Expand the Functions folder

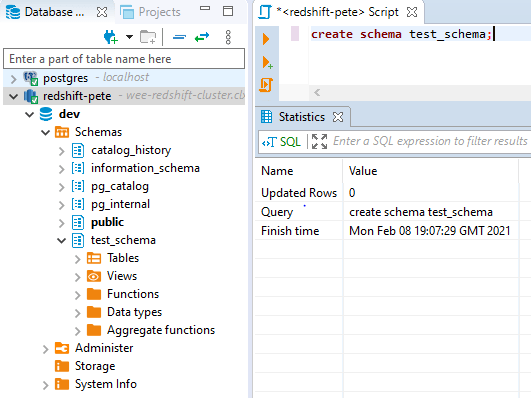[78, 295]
